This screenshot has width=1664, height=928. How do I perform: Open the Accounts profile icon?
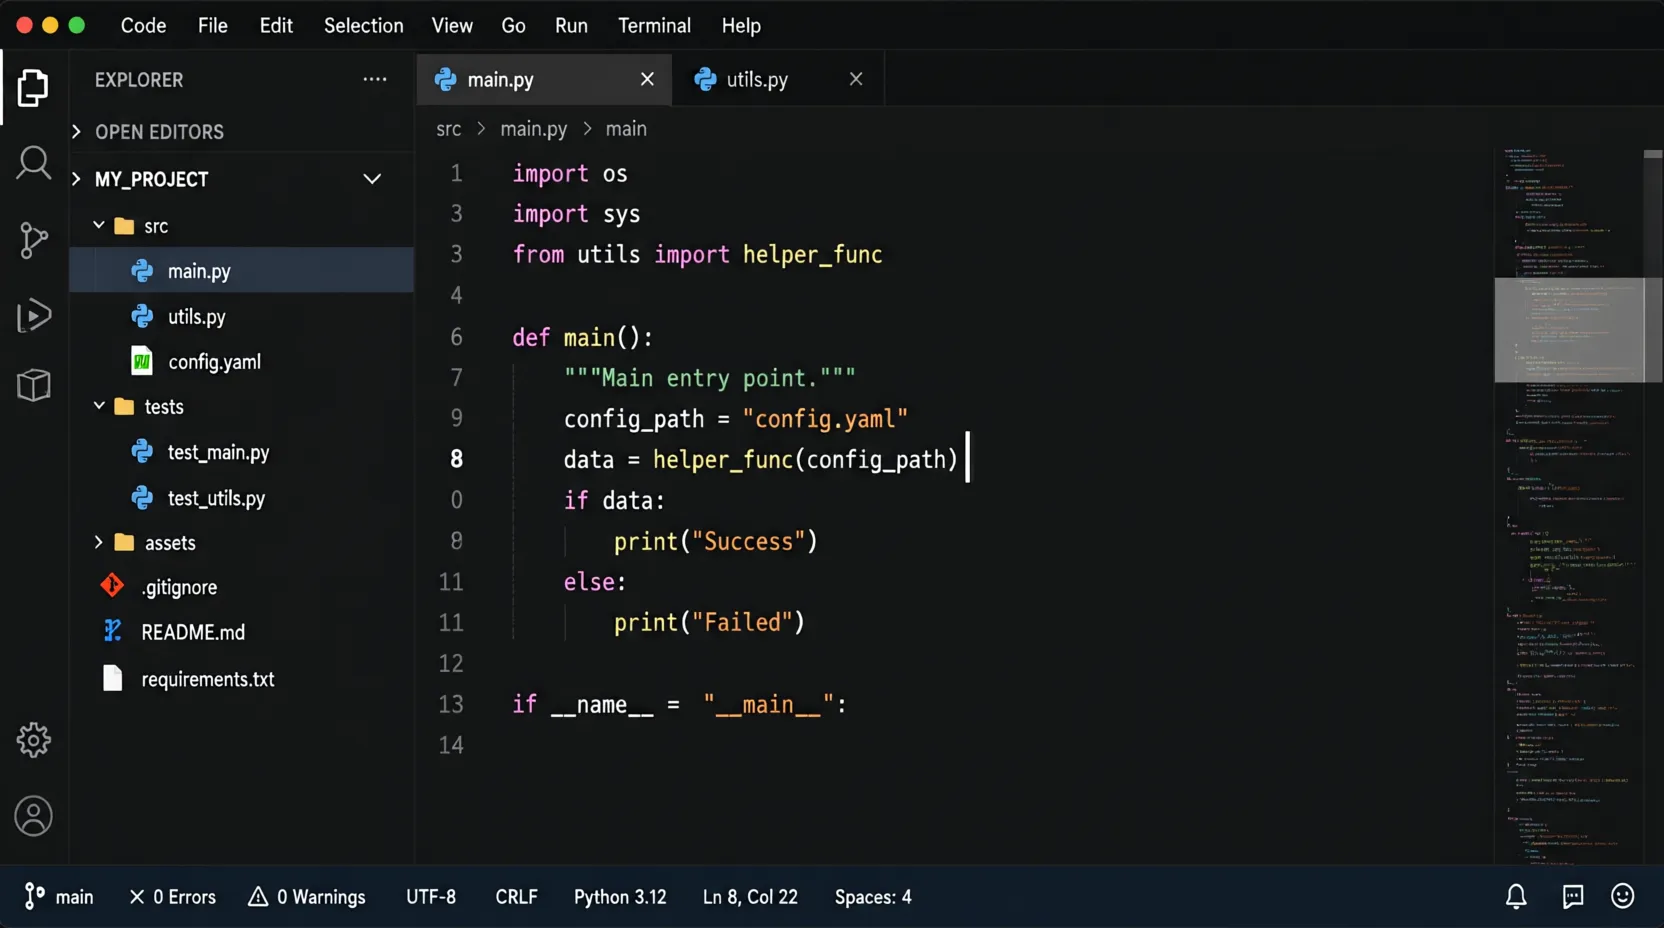click(33, 816)
